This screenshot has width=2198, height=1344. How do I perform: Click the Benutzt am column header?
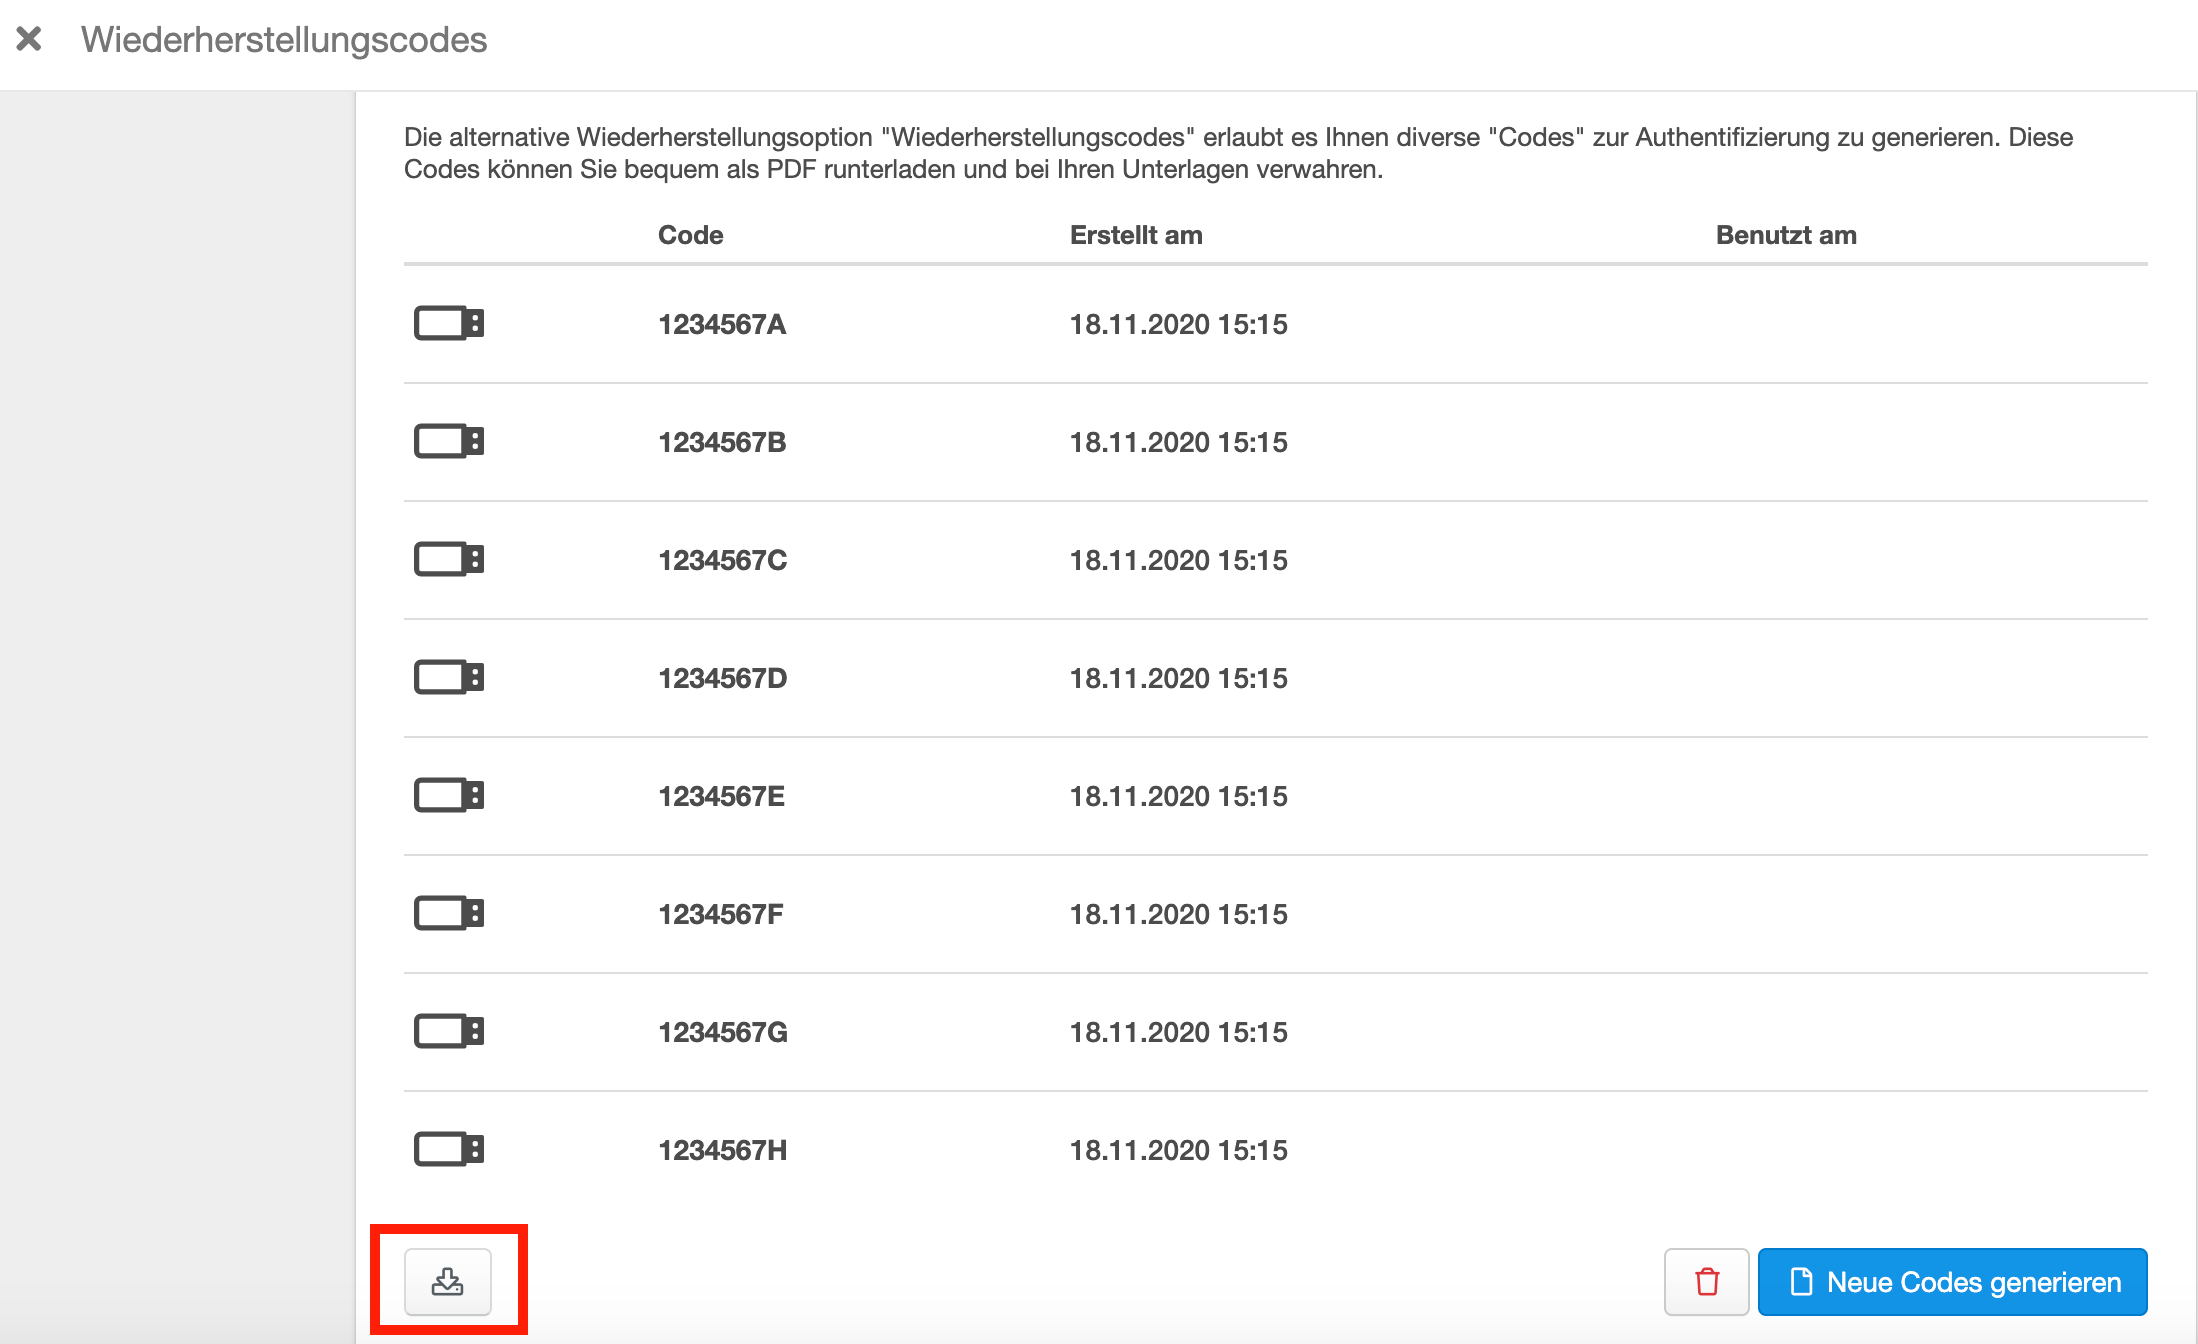1785,235
